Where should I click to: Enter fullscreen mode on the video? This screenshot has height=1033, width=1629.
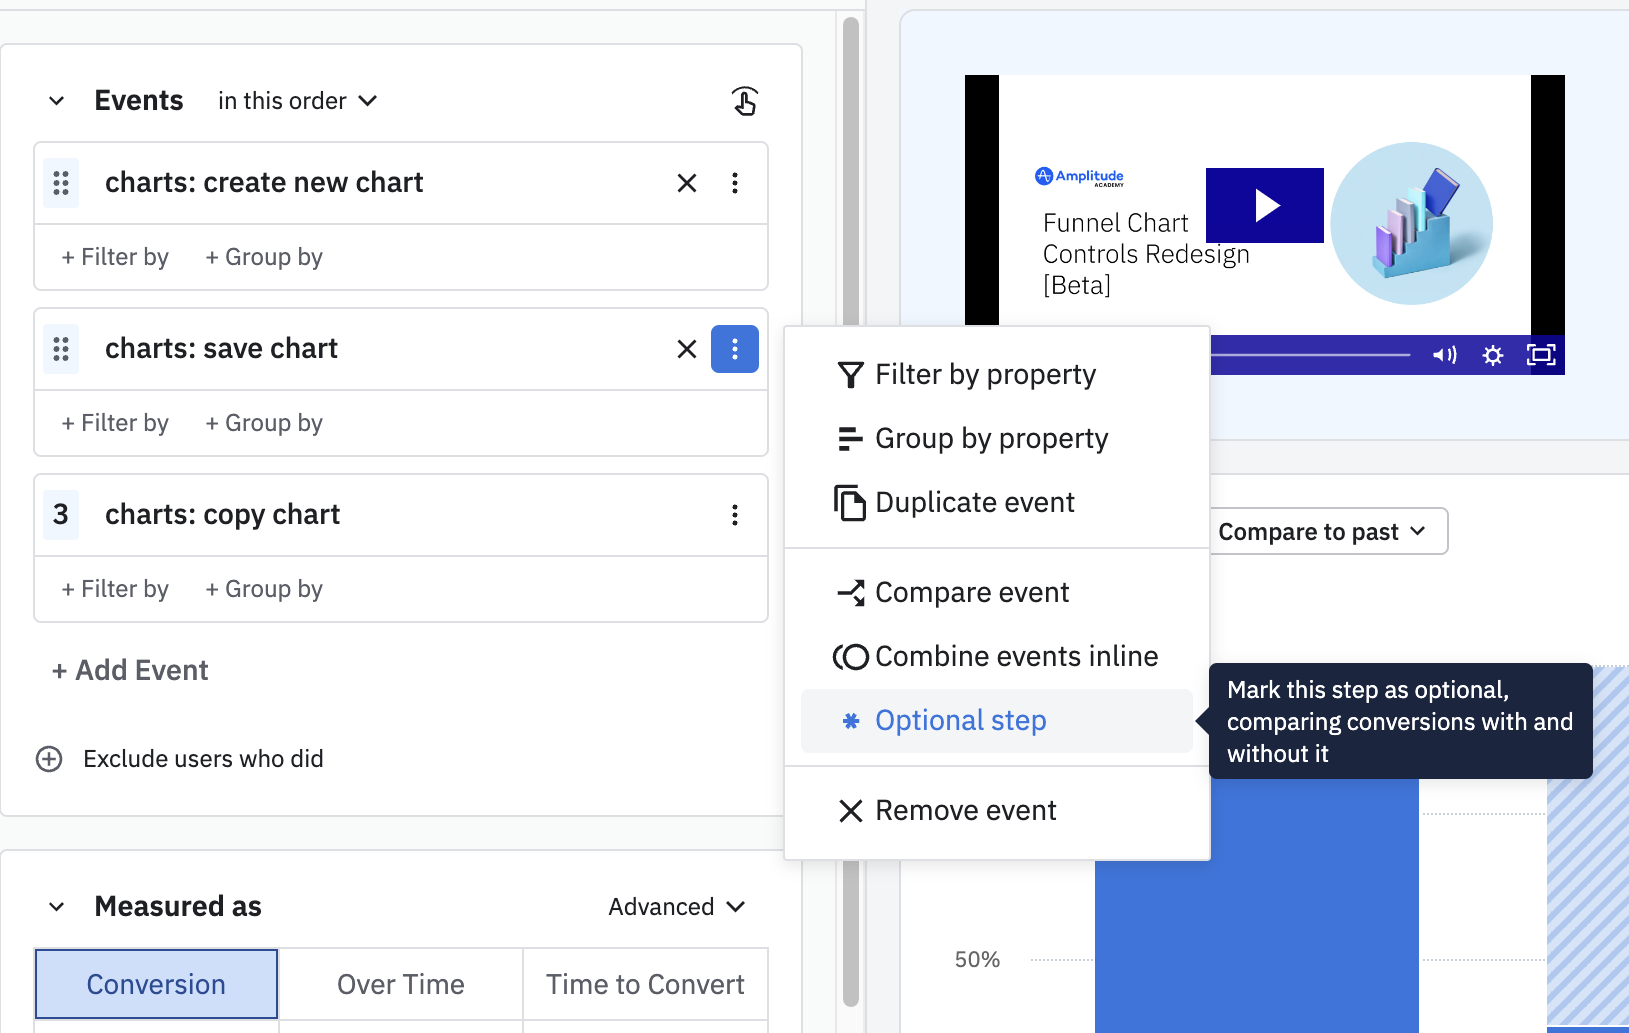click(1540, 355)
